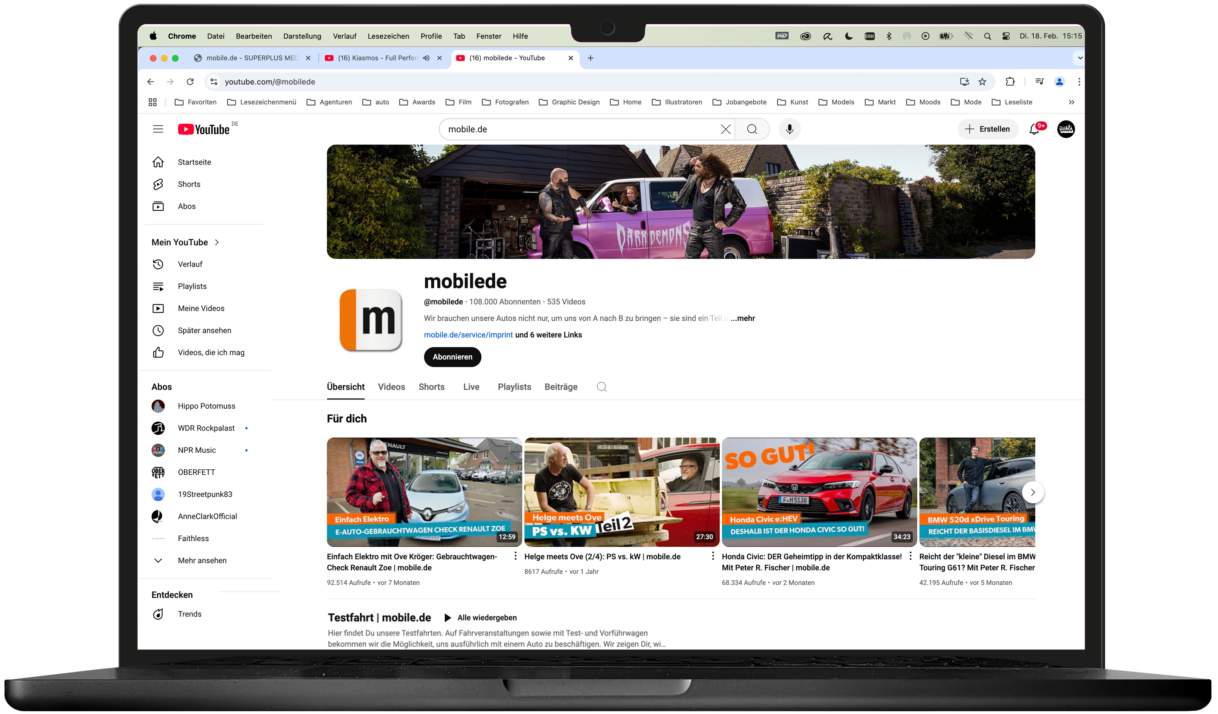This screenshot has height=714, width=1218.
Task: Open the YouTube hamburger guide menu
Action: tap(158, 129)
